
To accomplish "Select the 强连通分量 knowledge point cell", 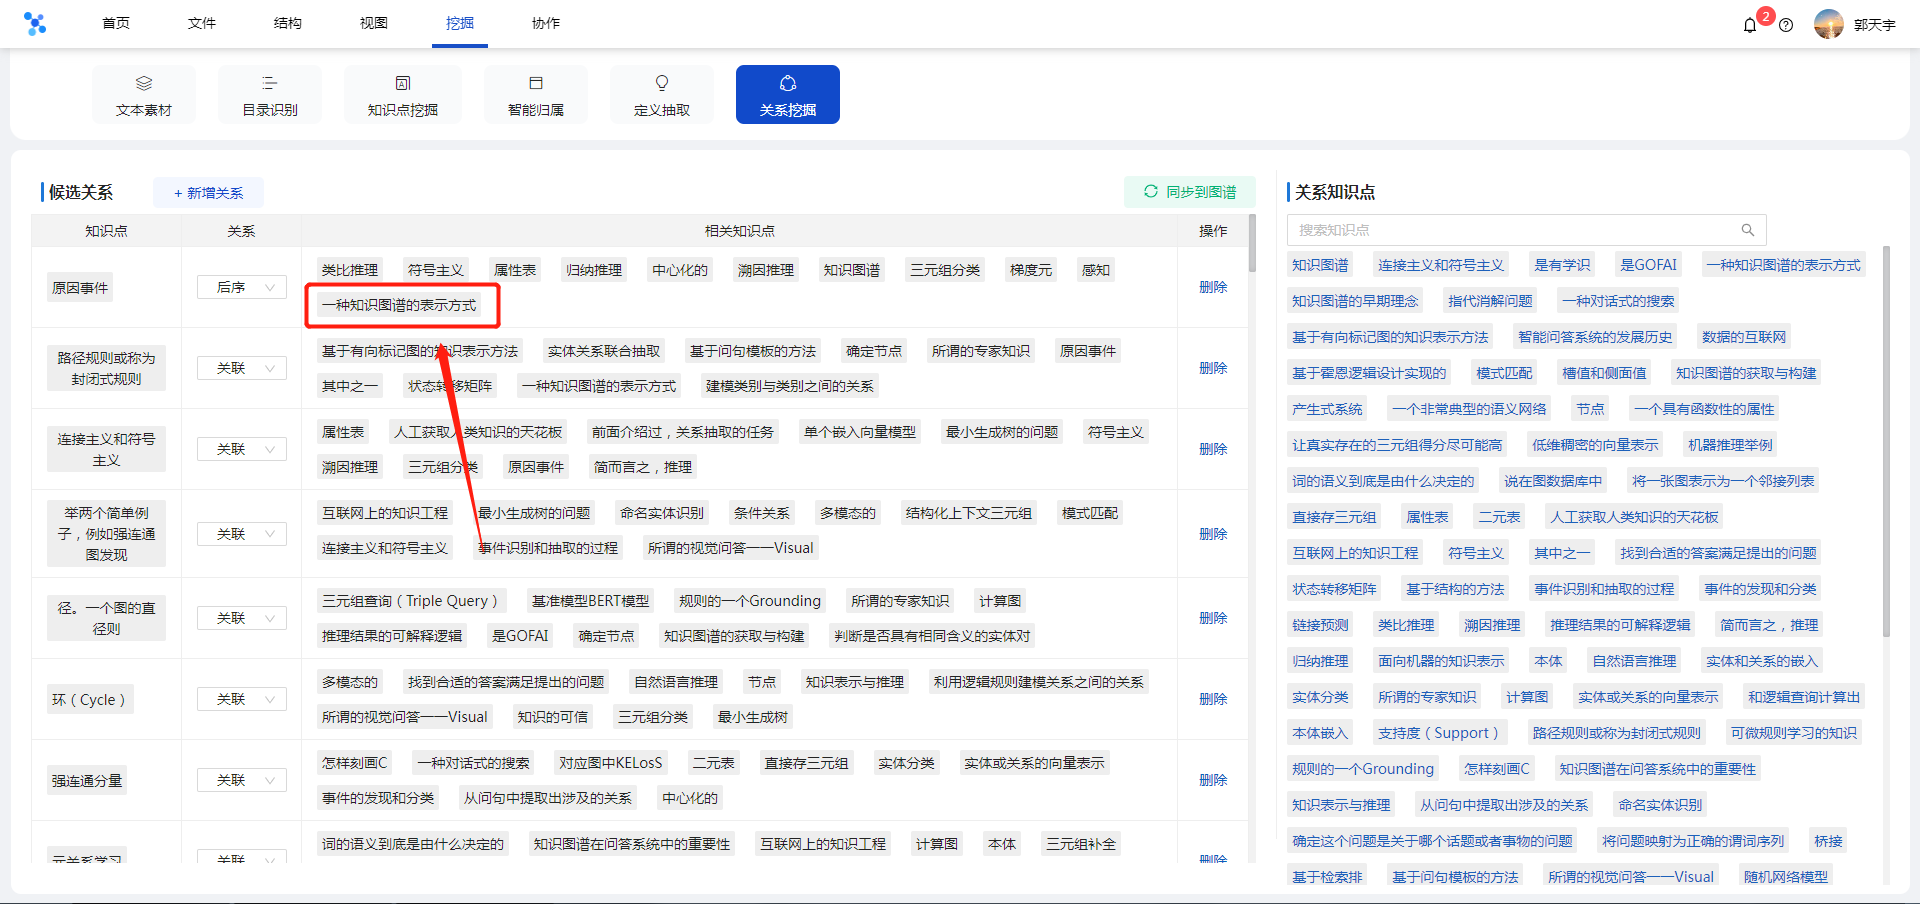I will (x=87, y=781).
